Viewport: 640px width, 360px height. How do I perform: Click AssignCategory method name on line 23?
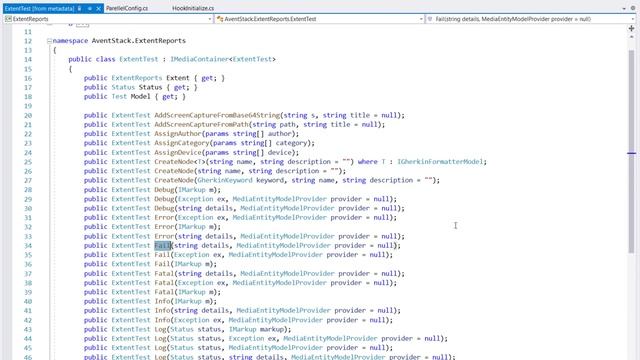point(182,143)
